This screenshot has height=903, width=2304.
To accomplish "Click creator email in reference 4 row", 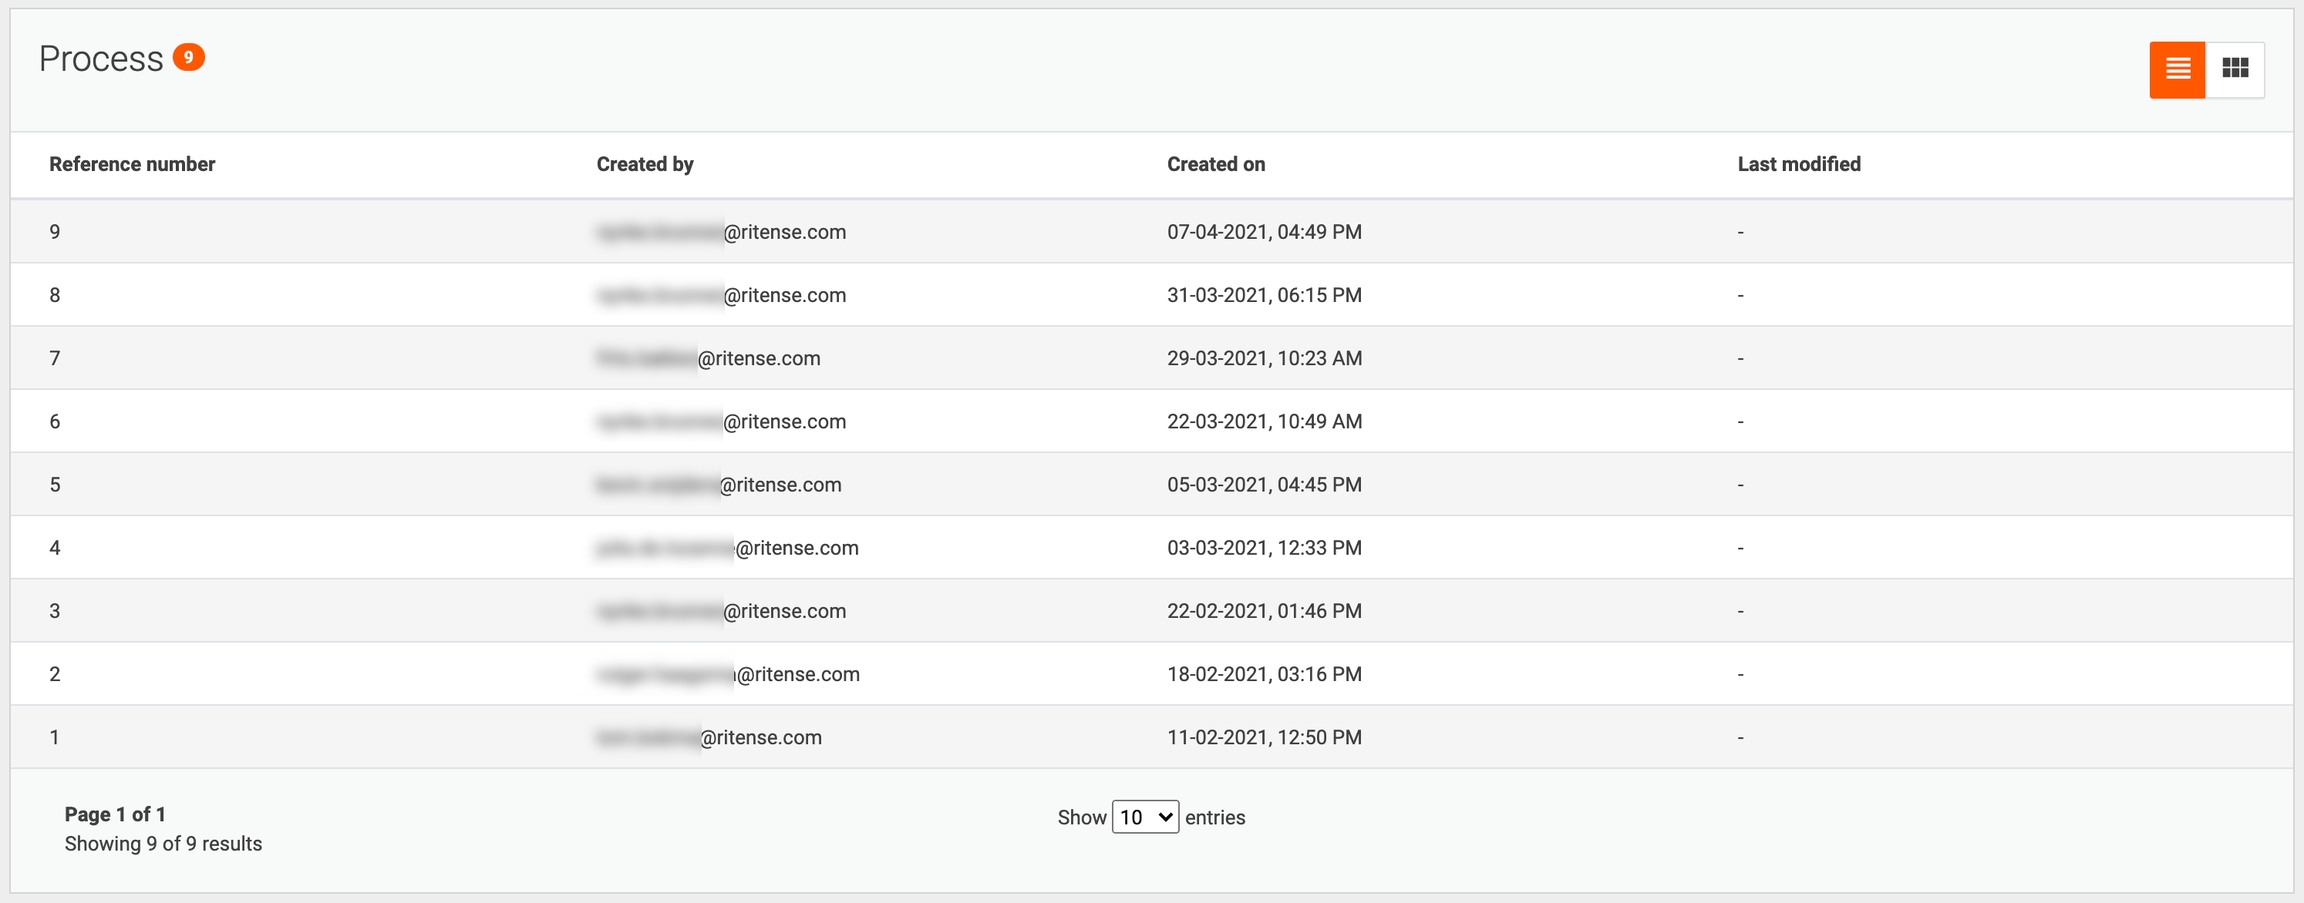I will click(727, 548).
